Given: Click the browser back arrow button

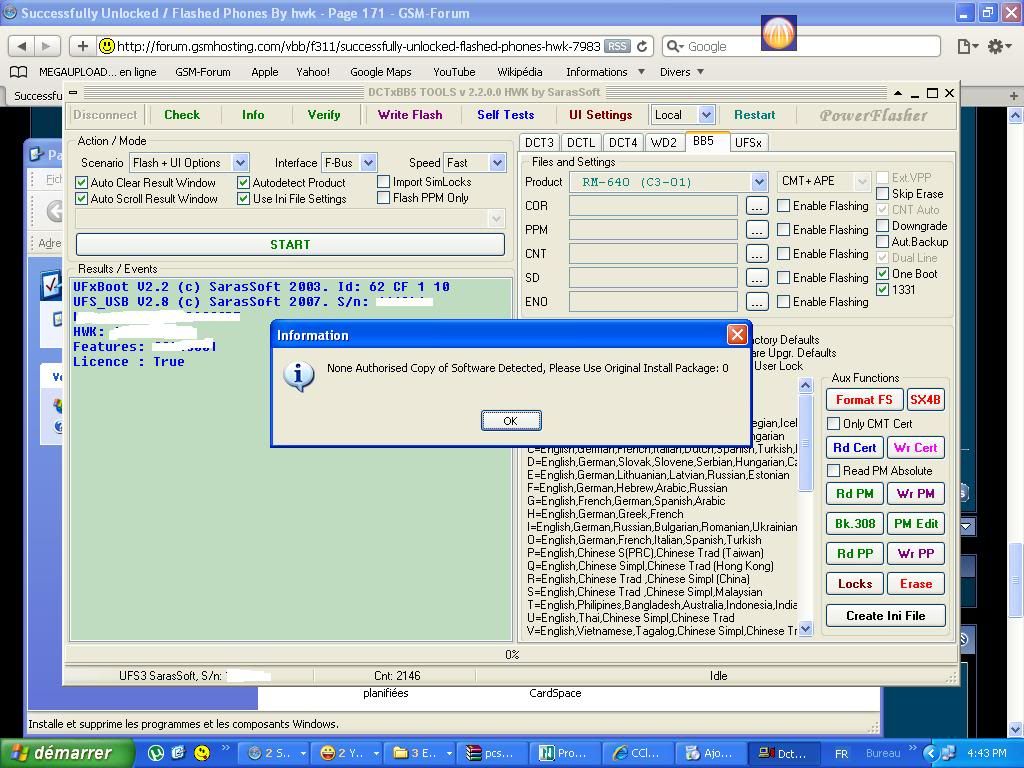Looking at the screenshot, I should (x=22, y=46).
